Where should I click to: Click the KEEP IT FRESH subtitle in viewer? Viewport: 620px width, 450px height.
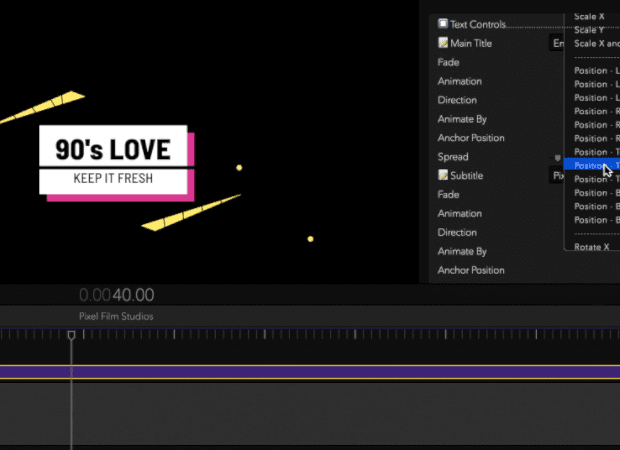pyautogui.click(x=113, y=178)
